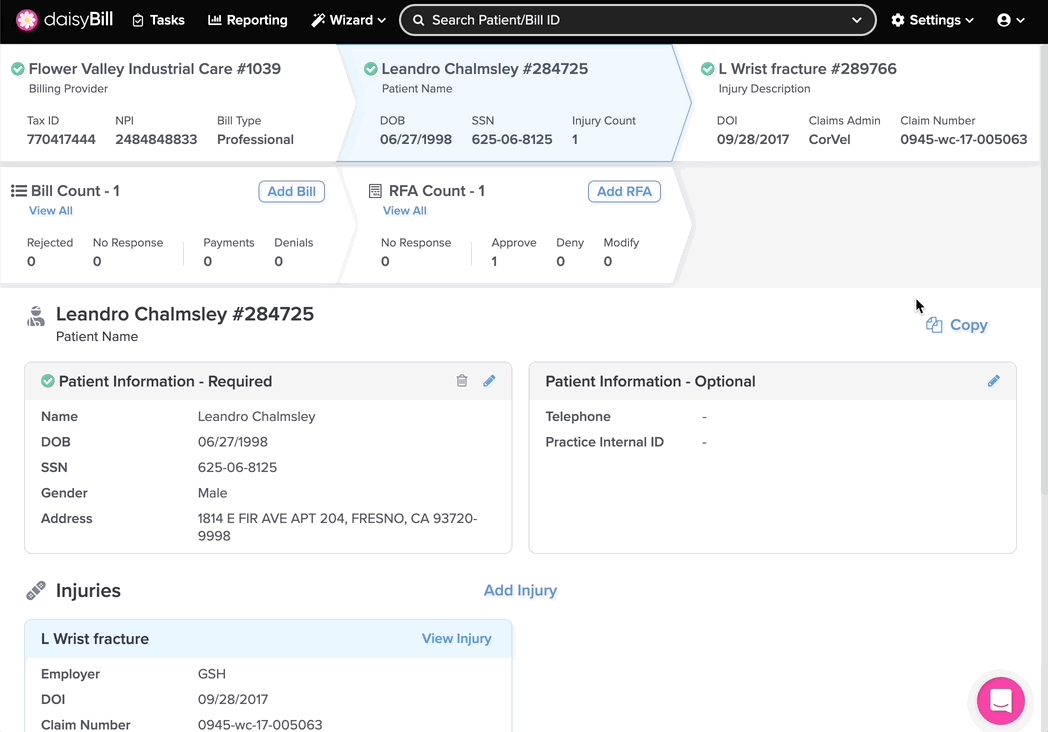Screen dimensions: 1048x732
Task: Click the patient avatar icon beside name
Action: [x=36, y=317]
